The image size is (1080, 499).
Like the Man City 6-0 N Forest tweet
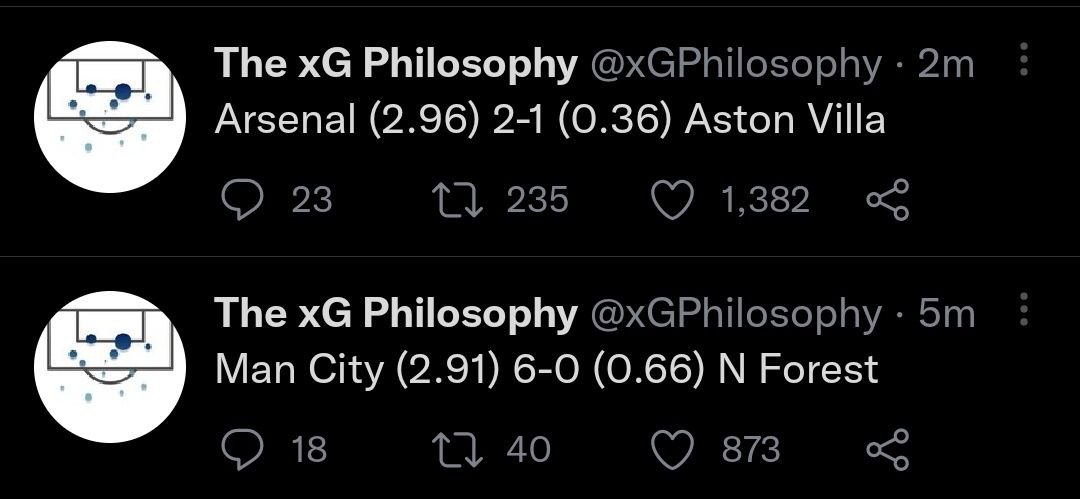673,449
